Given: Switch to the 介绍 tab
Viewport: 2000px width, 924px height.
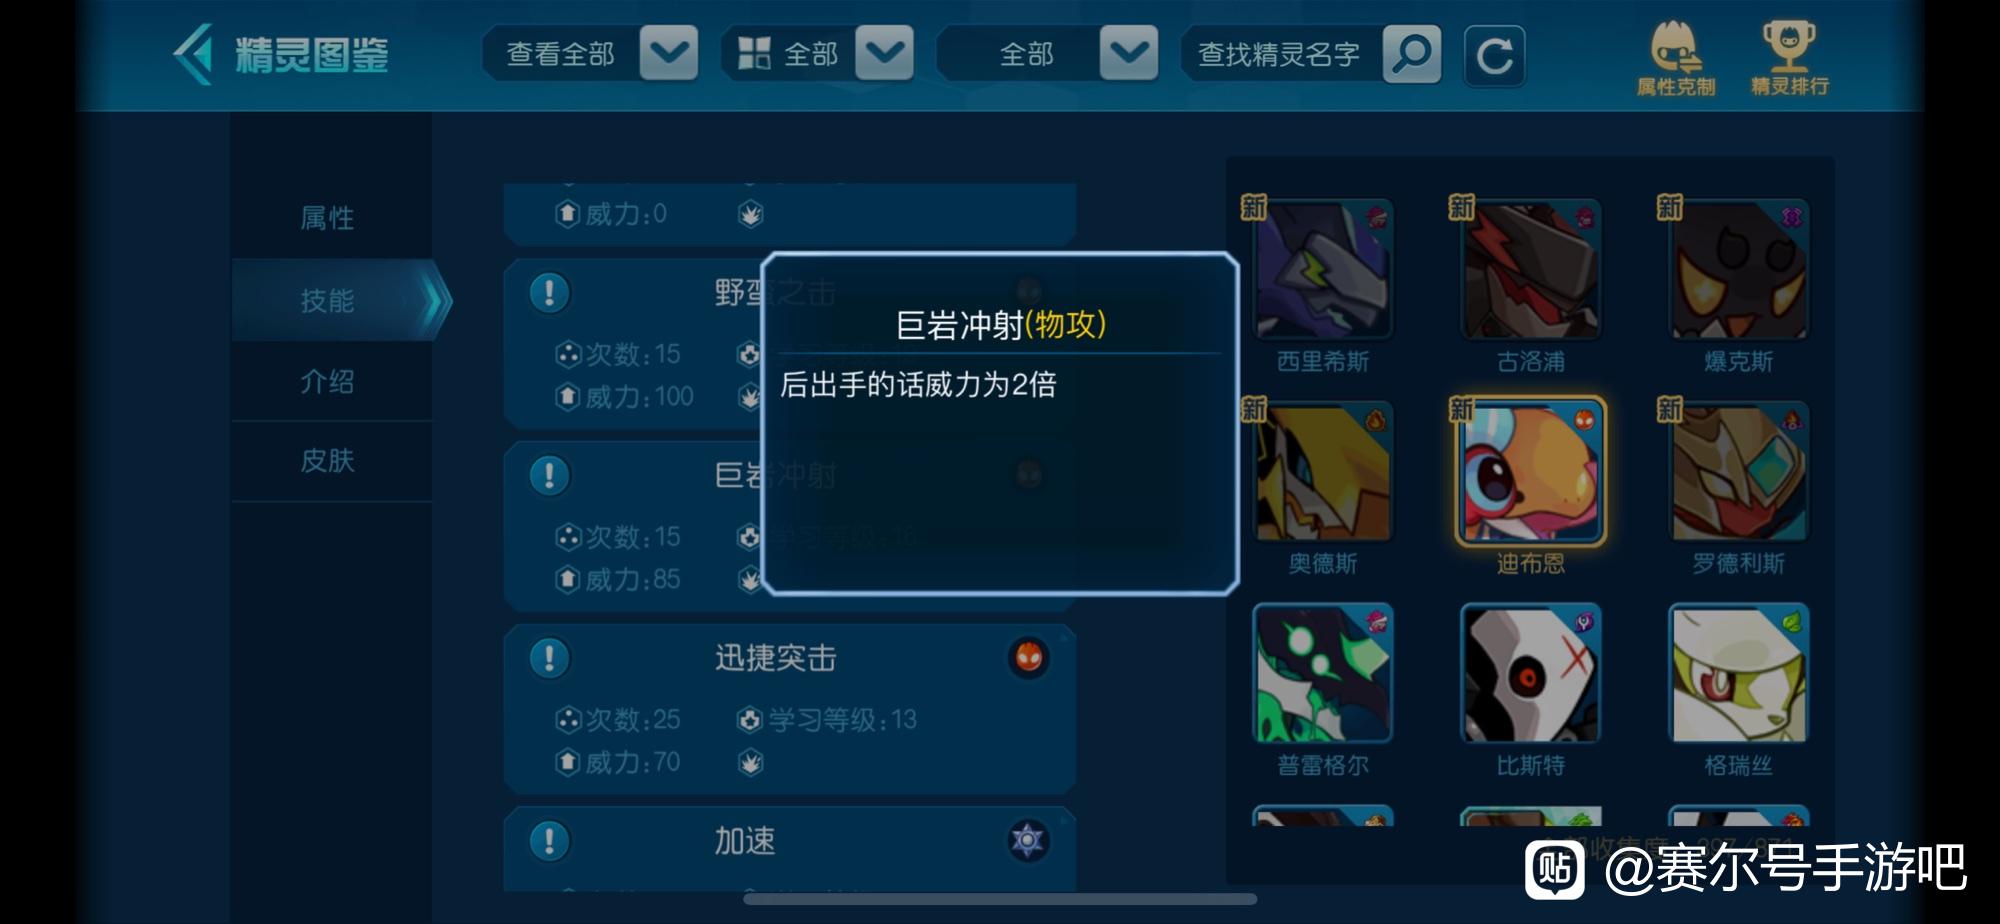Looking at the screenshot, I should click(327, 381).
